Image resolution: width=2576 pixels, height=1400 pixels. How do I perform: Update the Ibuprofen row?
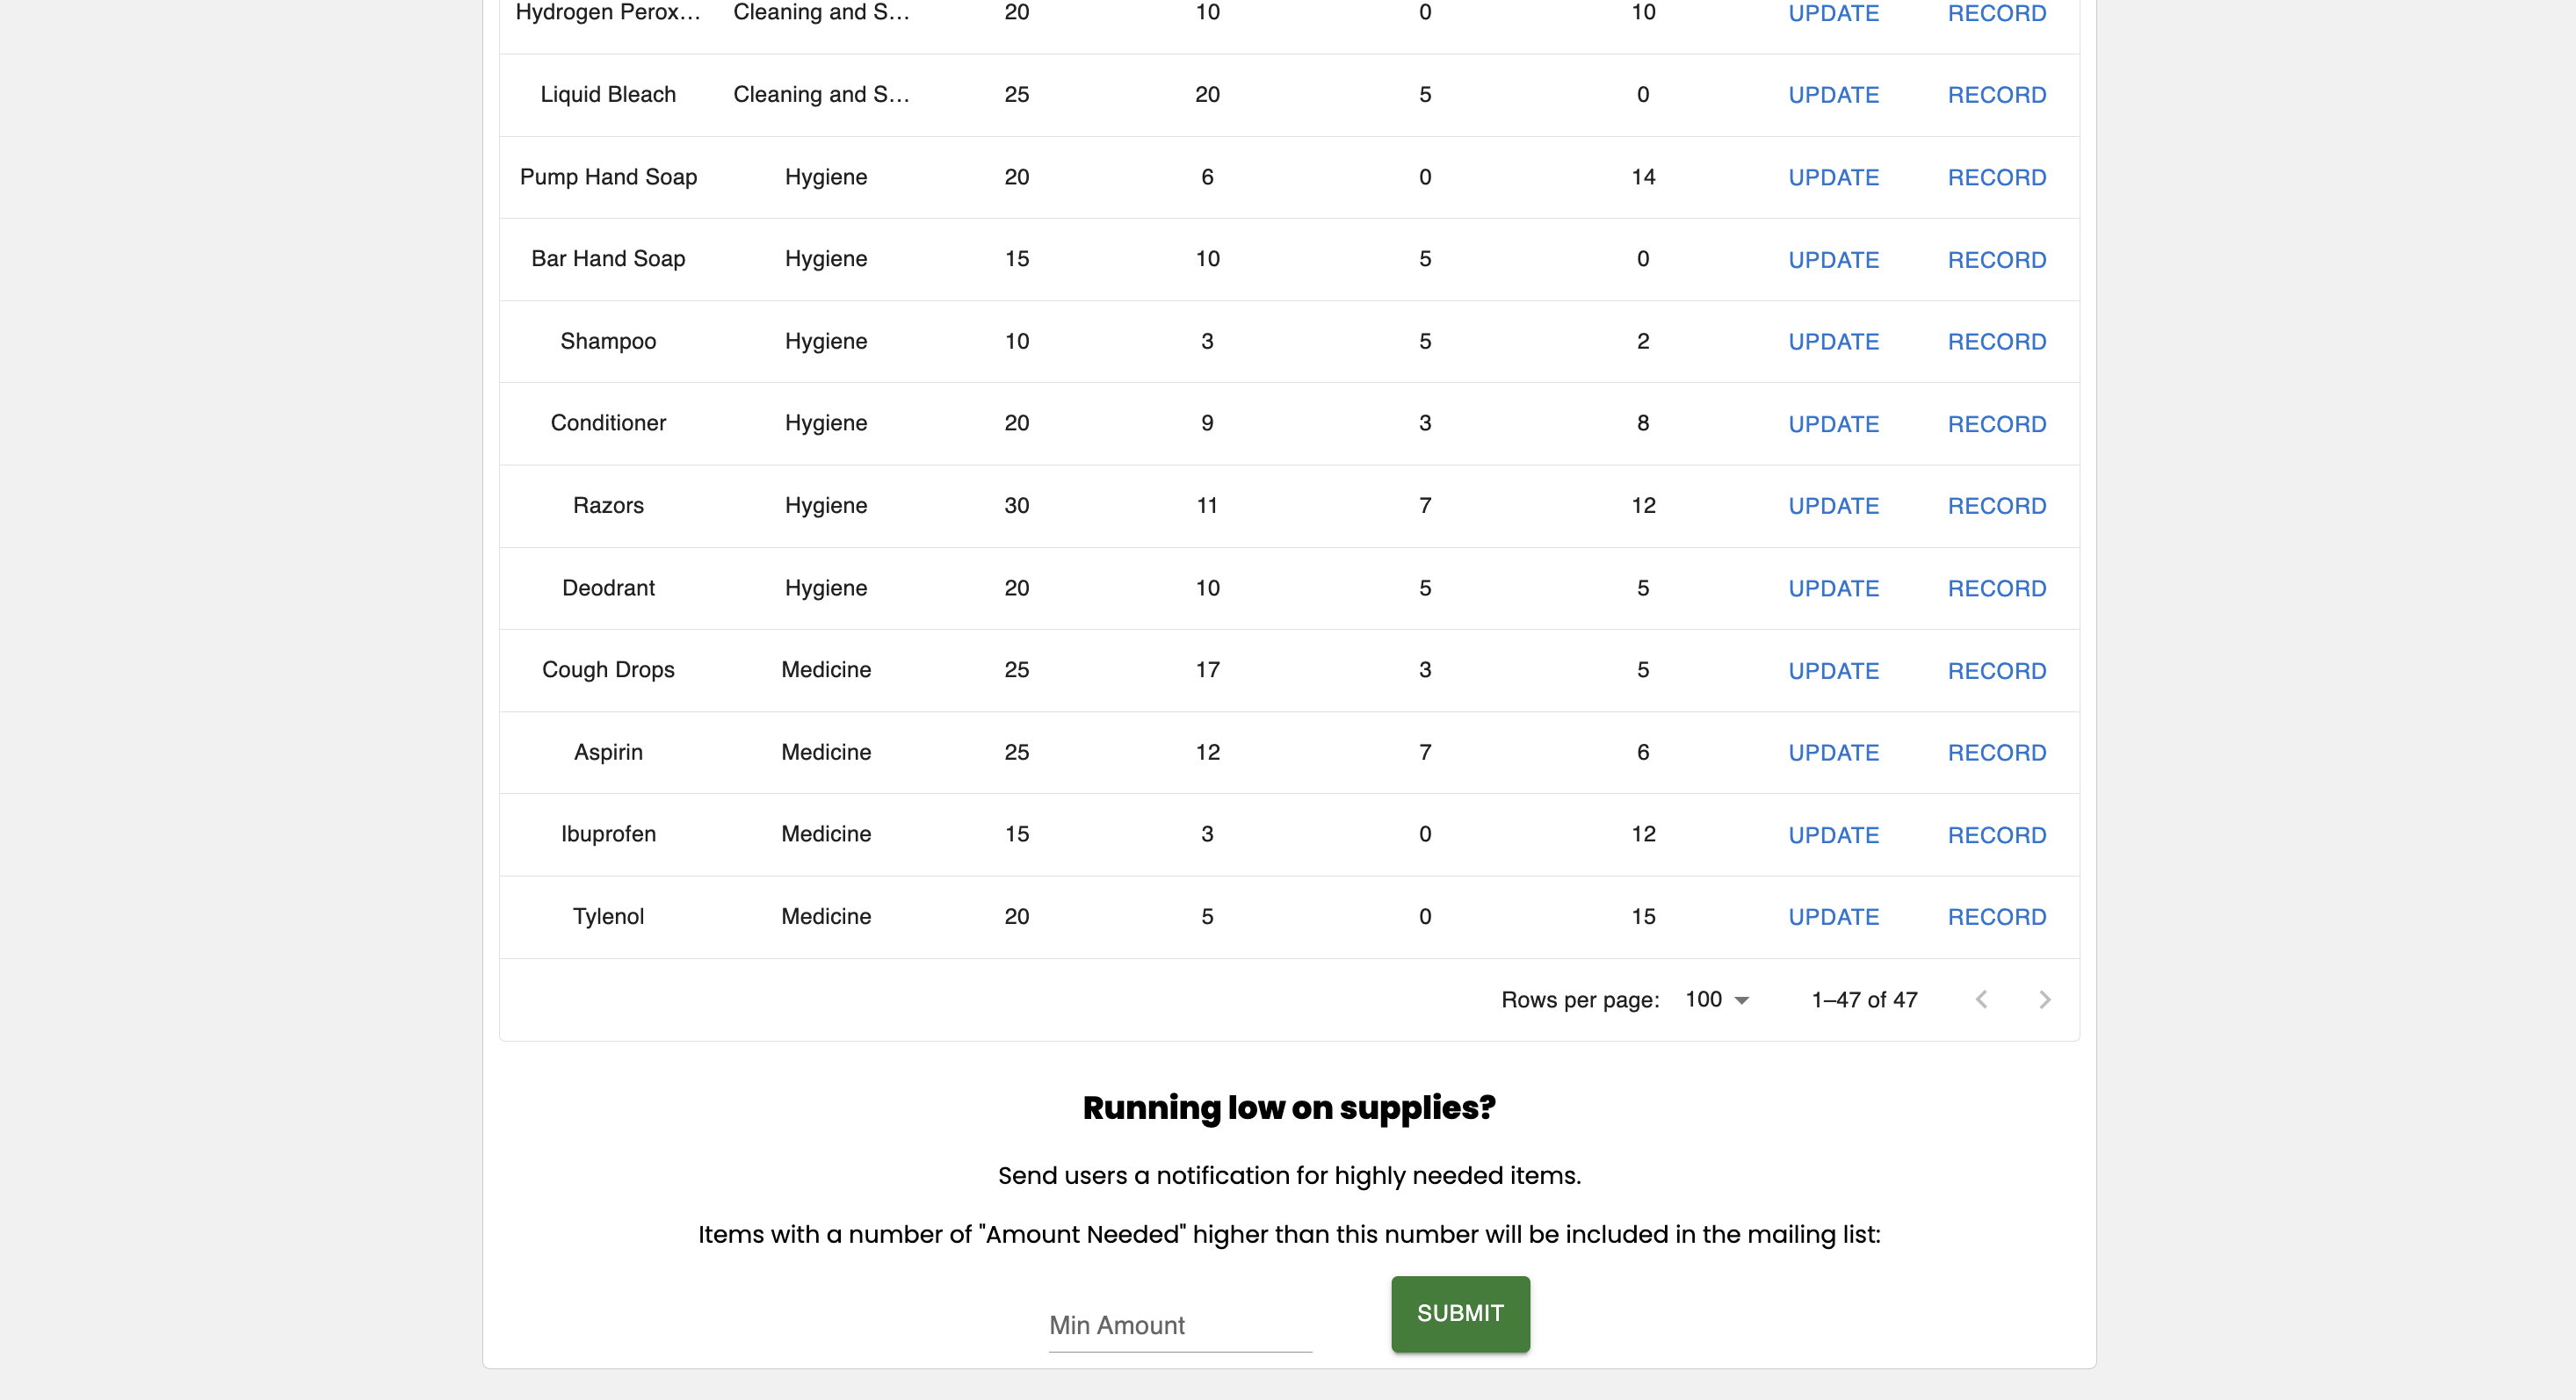[x=1833, y=835]
